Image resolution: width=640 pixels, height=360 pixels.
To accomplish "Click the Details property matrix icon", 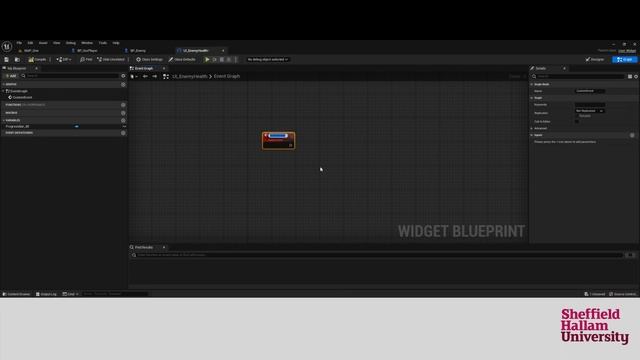I will [x=630, y=76].
